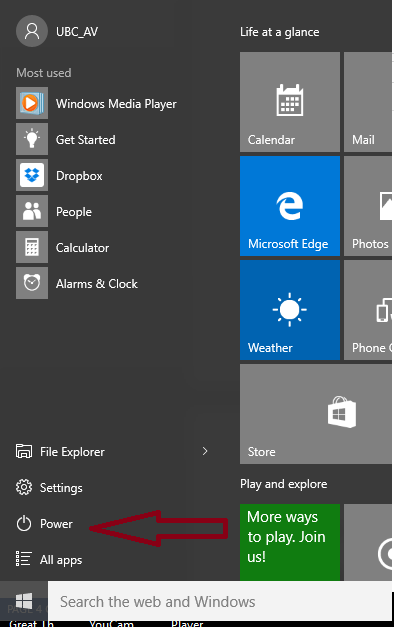Select Alarms & Clock menu entry text

97,284
